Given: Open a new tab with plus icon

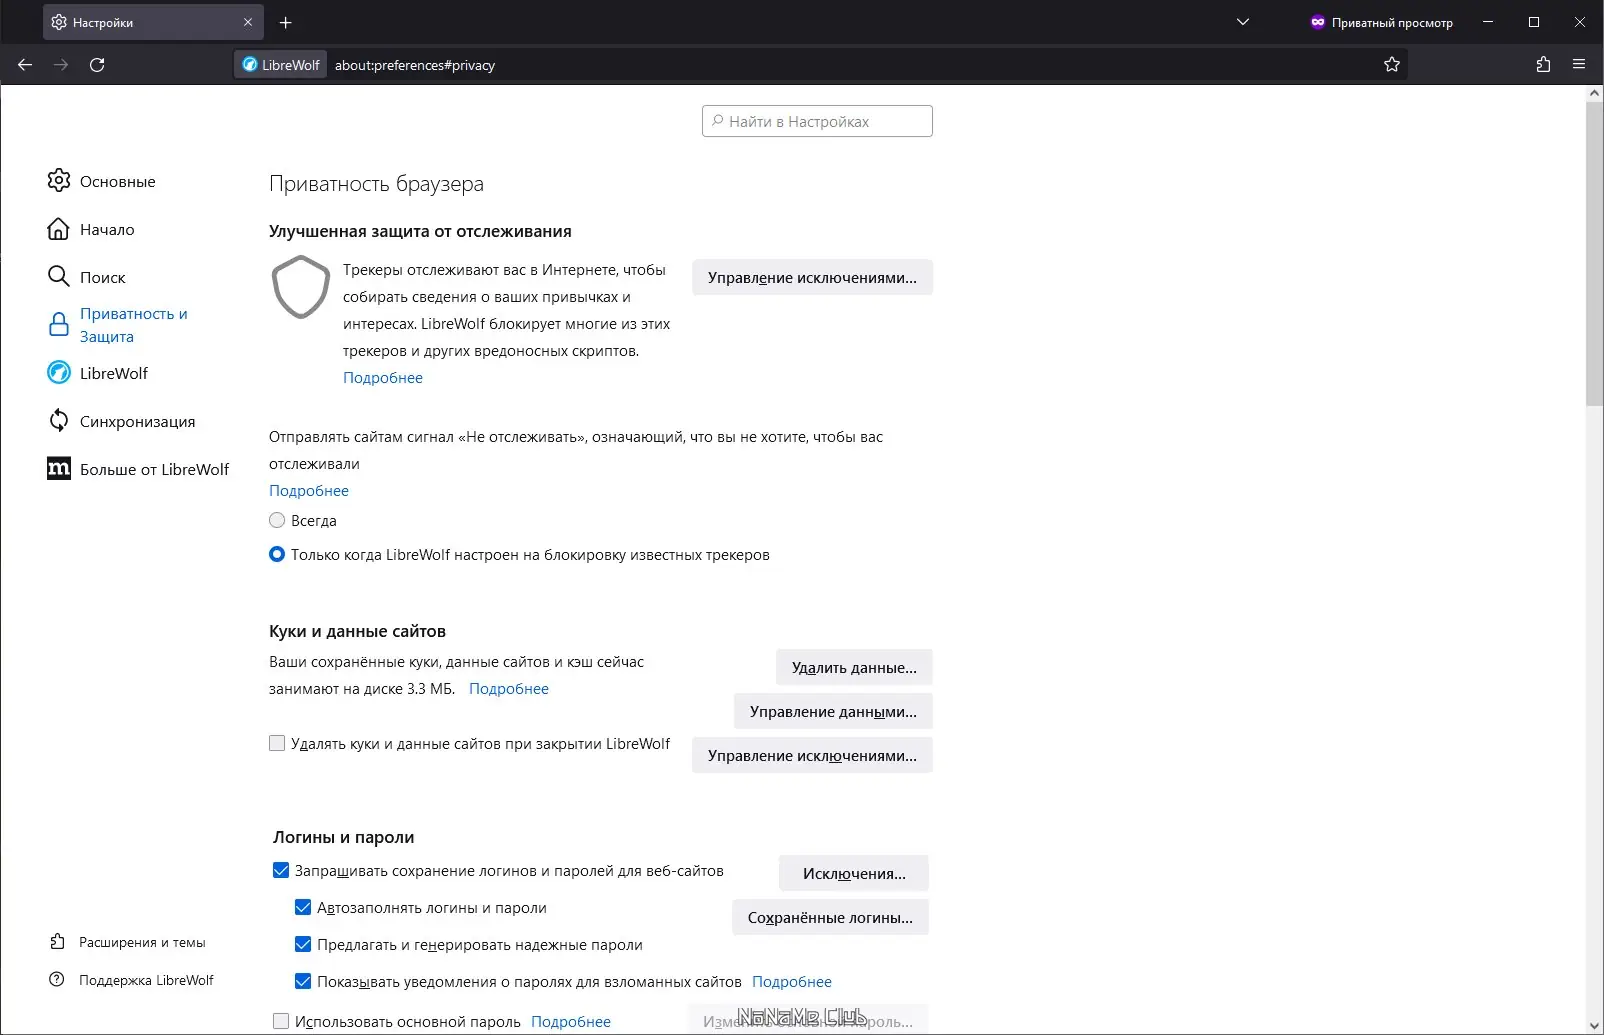Looking at the screenshot, I should 286,22.
